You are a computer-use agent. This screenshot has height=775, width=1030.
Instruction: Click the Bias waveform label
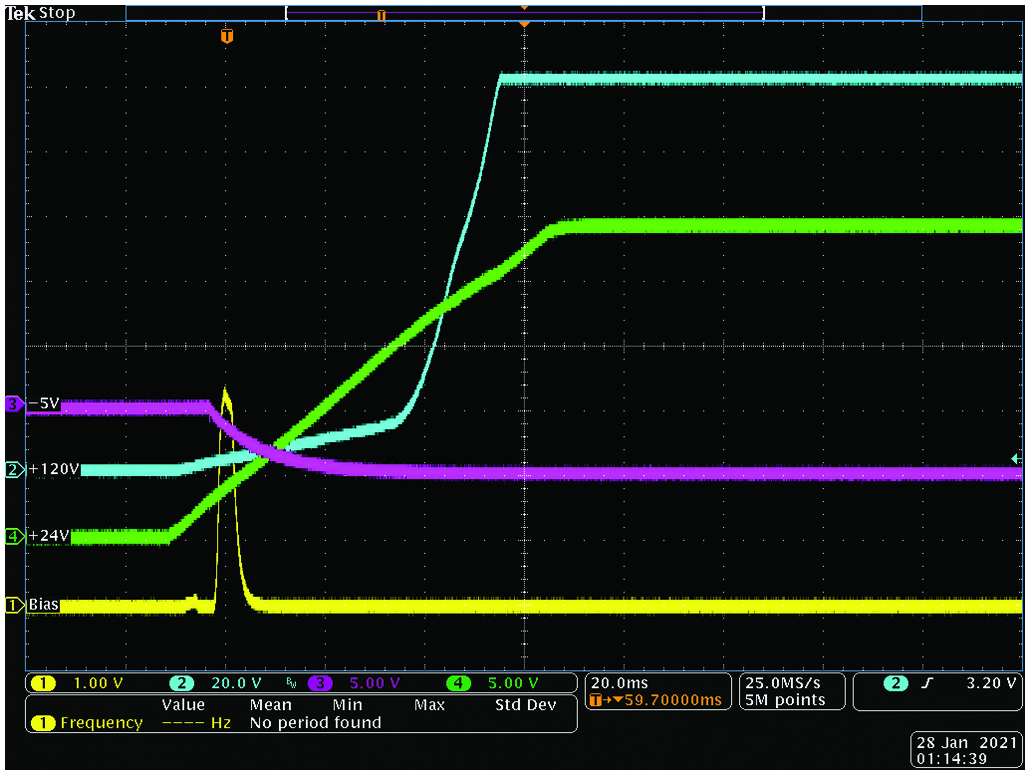coord(43,605)
